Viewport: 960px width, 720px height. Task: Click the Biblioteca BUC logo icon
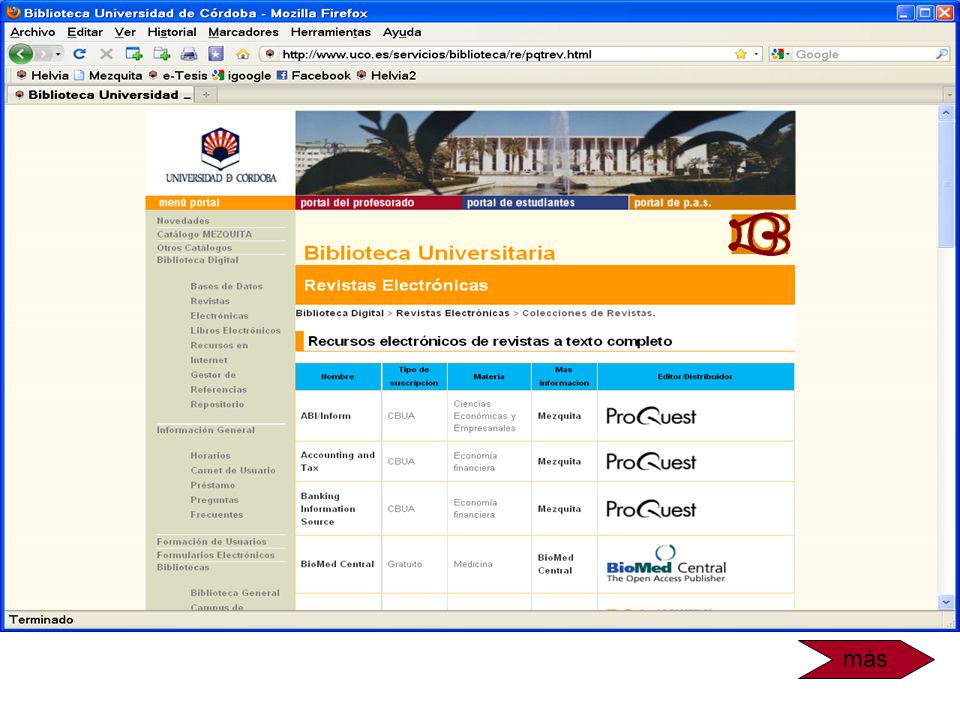coord(760,234)
